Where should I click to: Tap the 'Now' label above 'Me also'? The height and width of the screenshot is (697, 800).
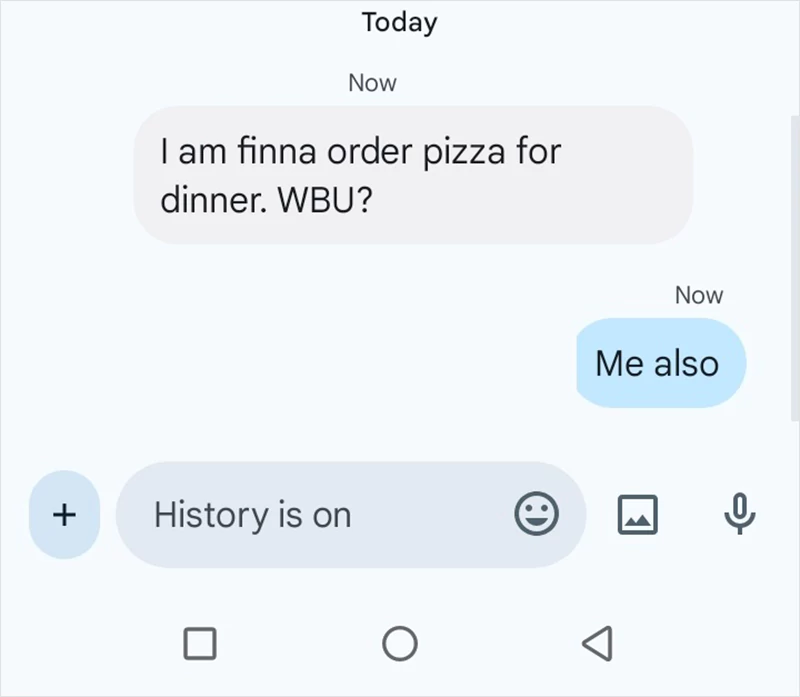coord(699,294)
